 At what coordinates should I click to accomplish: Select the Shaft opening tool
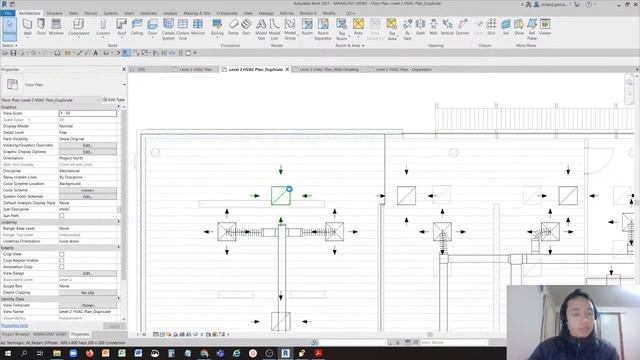click(420, 27)
